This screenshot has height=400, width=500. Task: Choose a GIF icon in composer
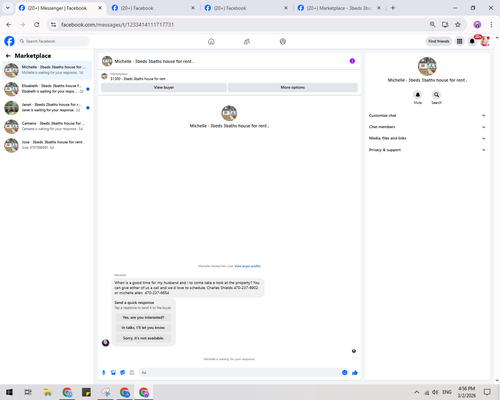point(132,372)
